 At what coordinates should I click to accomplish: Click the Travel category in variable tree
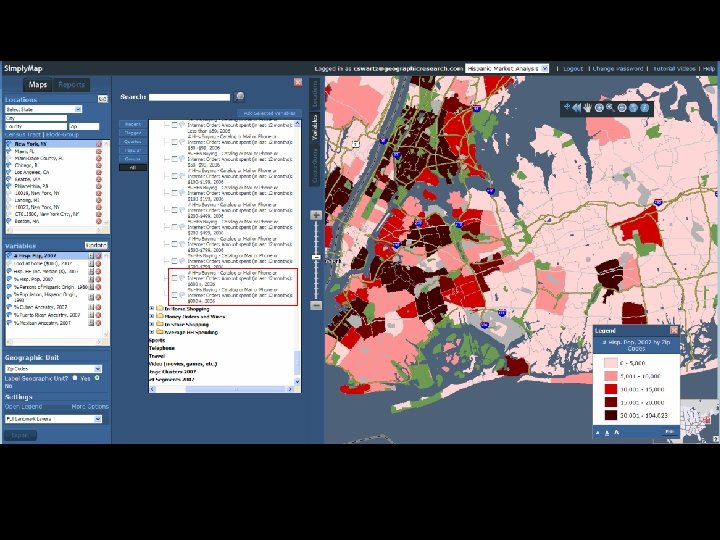[157, 356]
